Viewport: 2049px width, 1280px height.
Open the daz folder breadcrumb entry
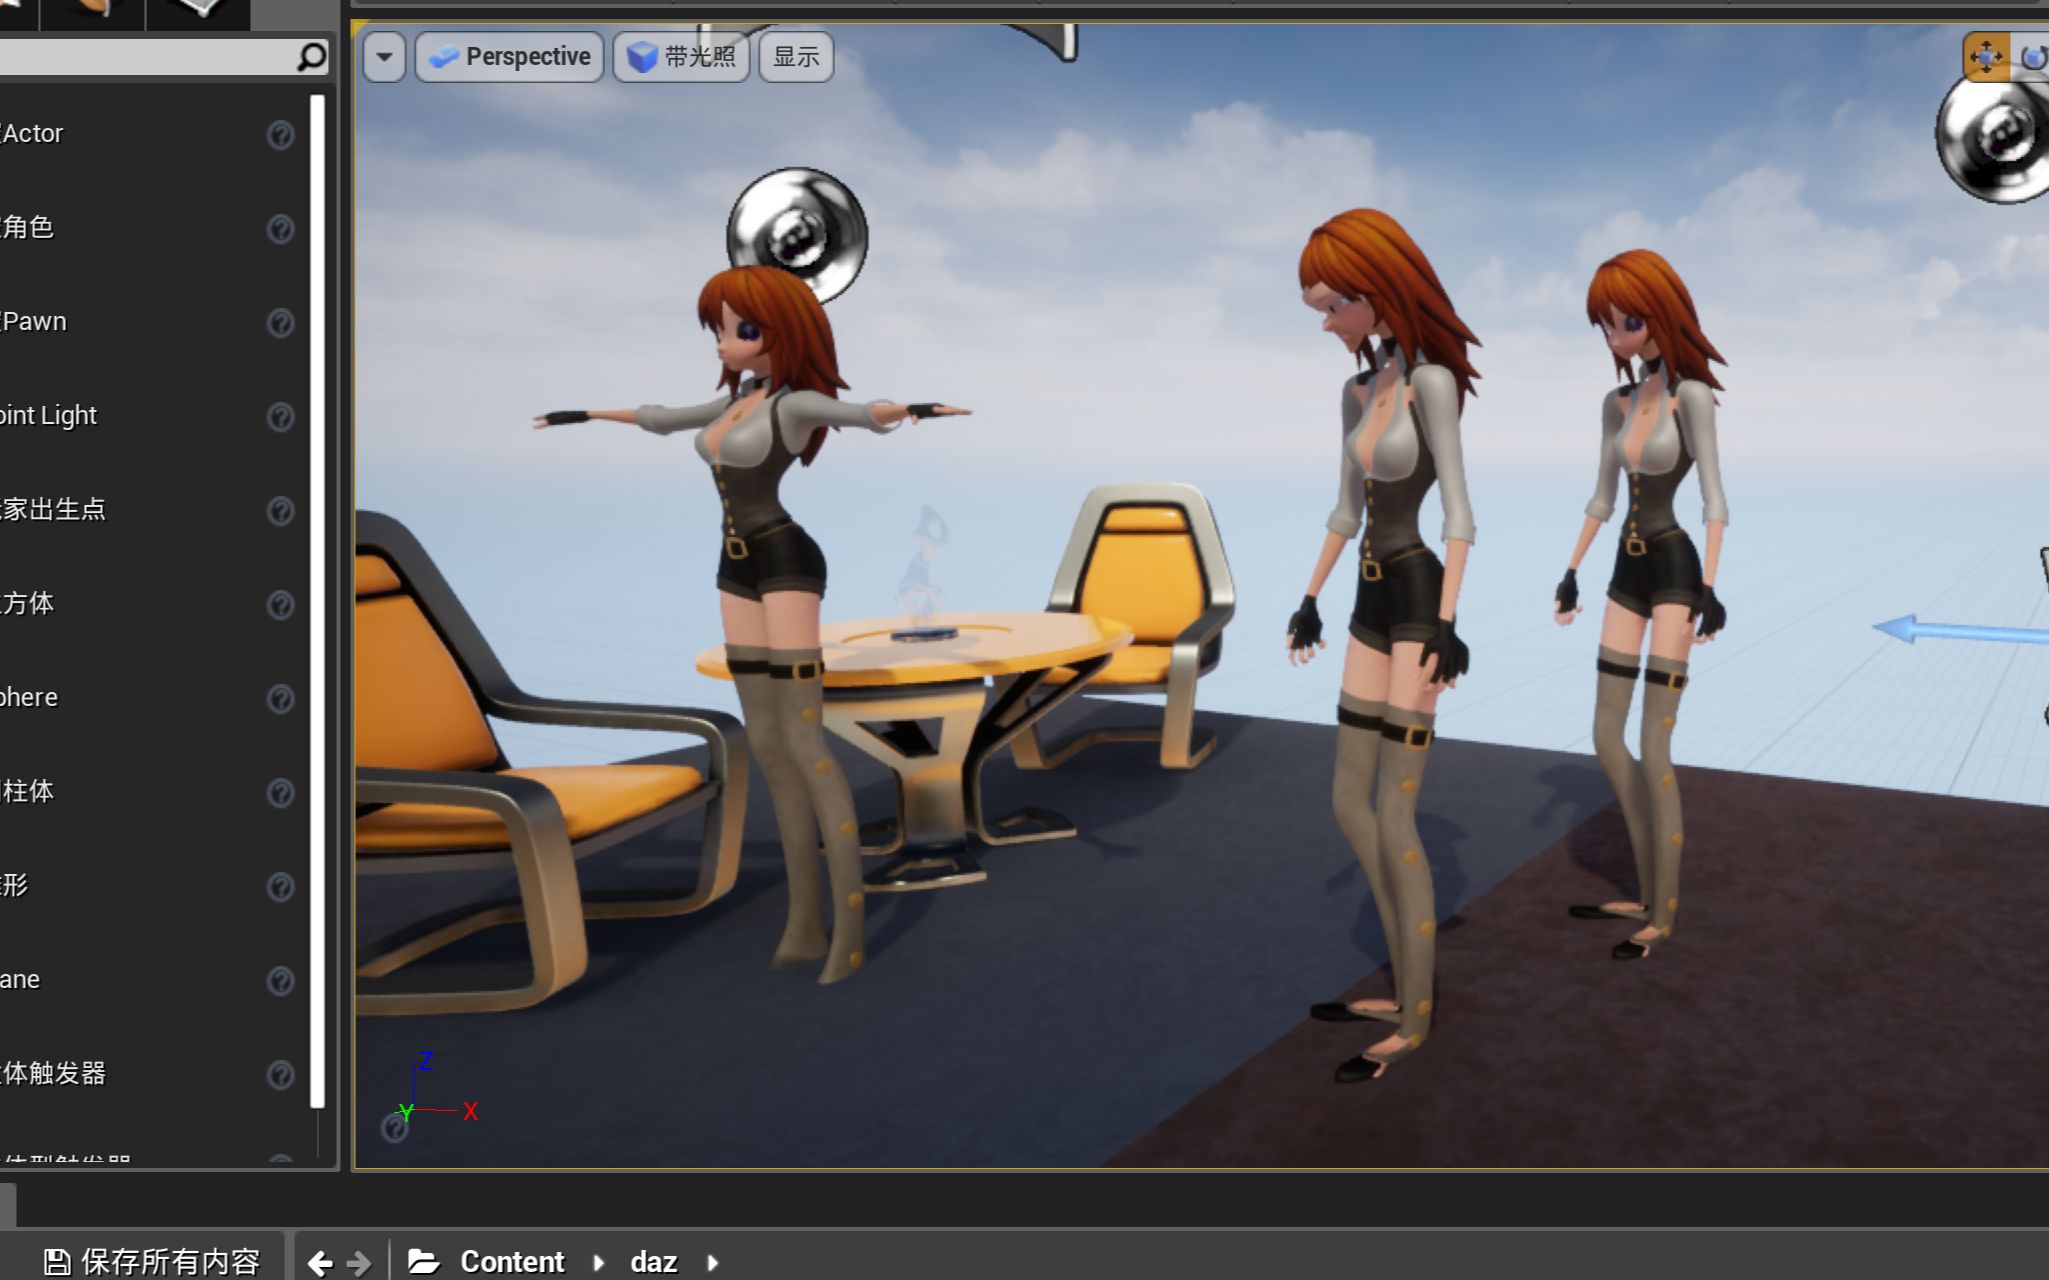click(x=653, y=1261)
